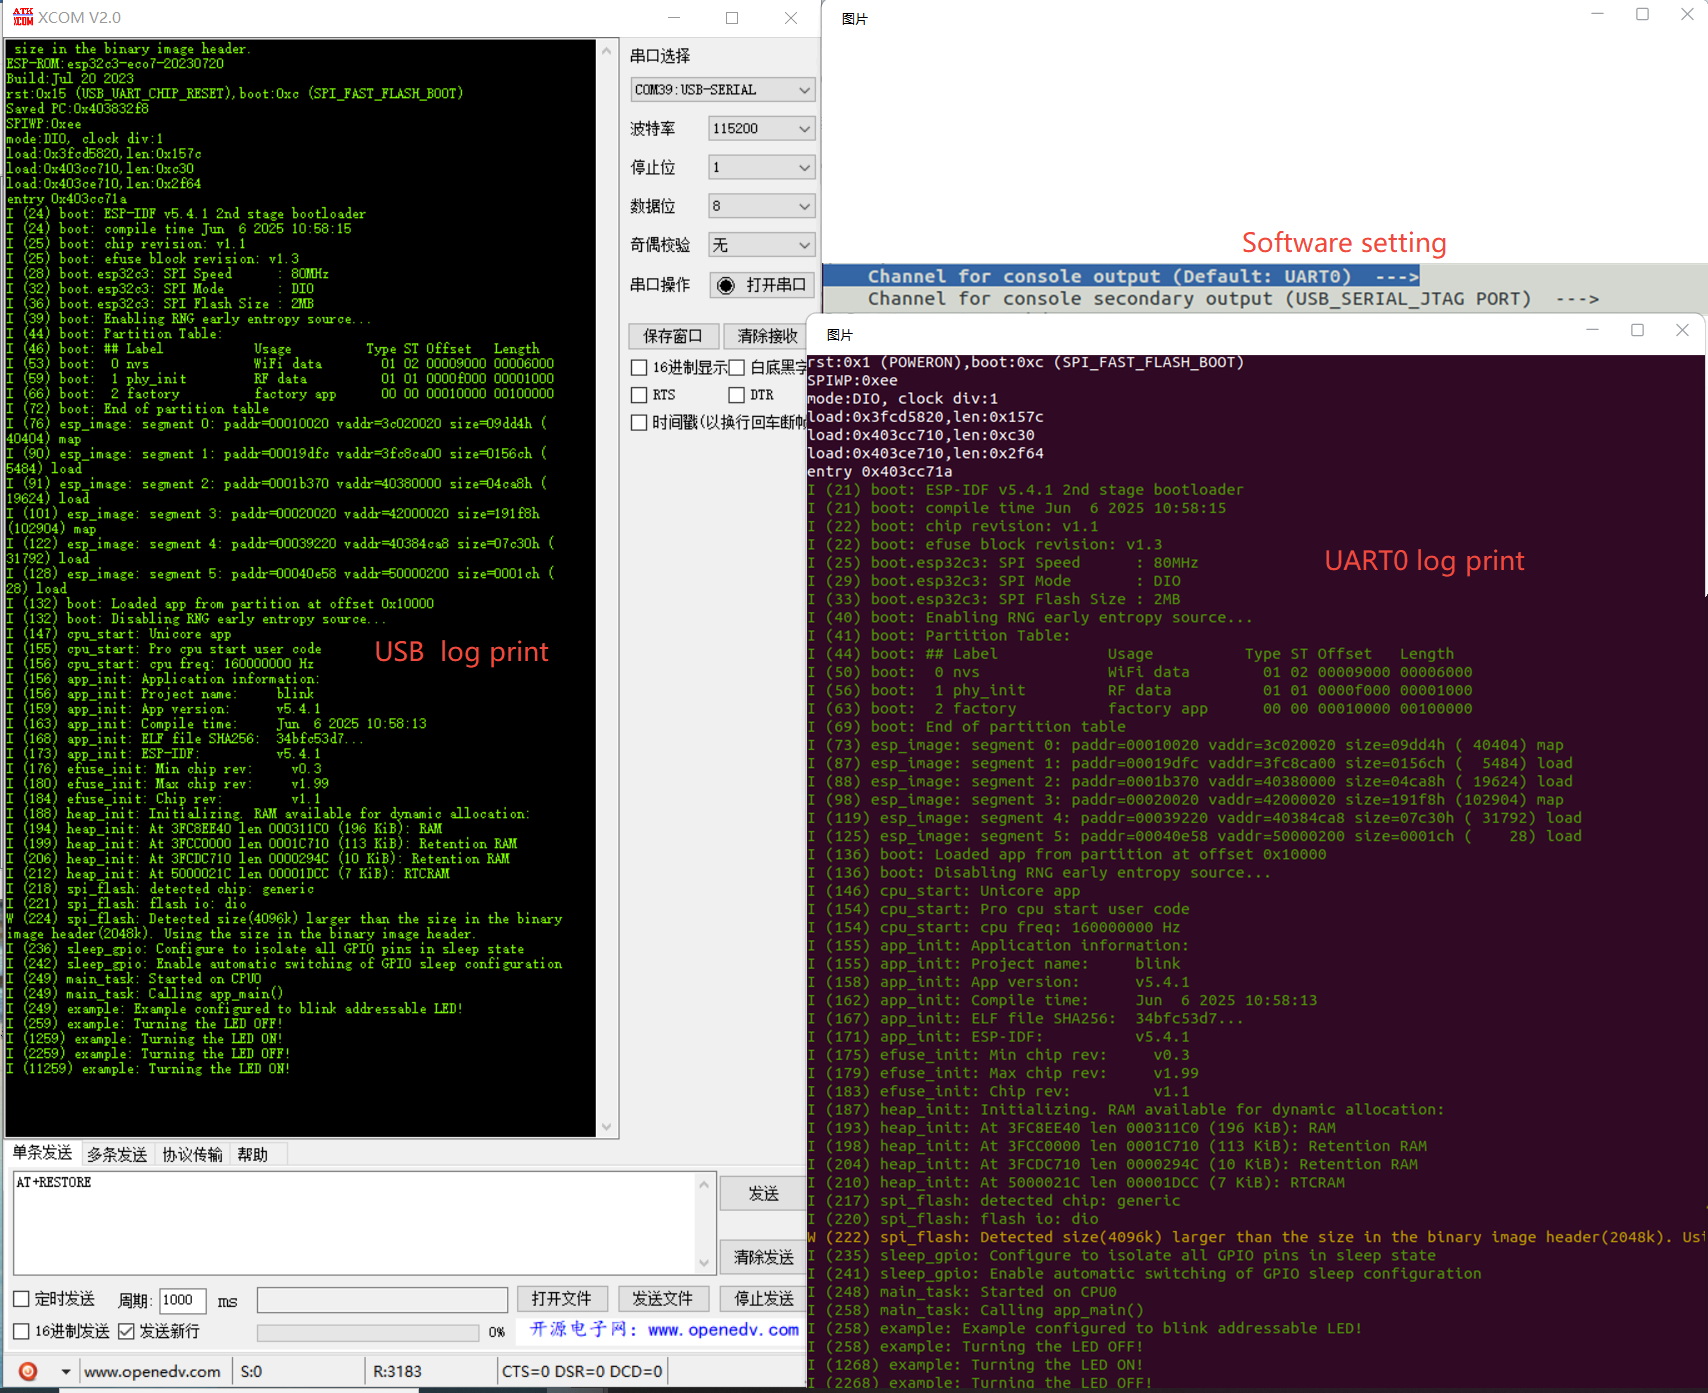This screenshot has height=1393, width=1708.
Task: Click 'Turning the LED ON!' line at 11259
Action: pyautogui.click(x=149, y=1069)
